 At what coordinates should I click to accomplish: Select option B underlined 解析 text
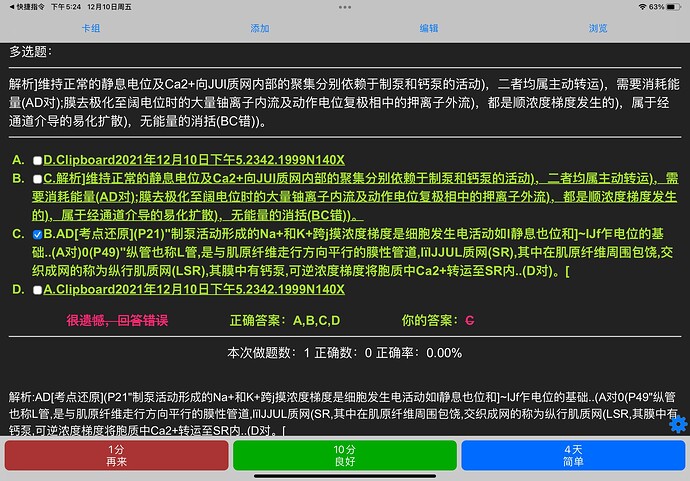point(355,197)
